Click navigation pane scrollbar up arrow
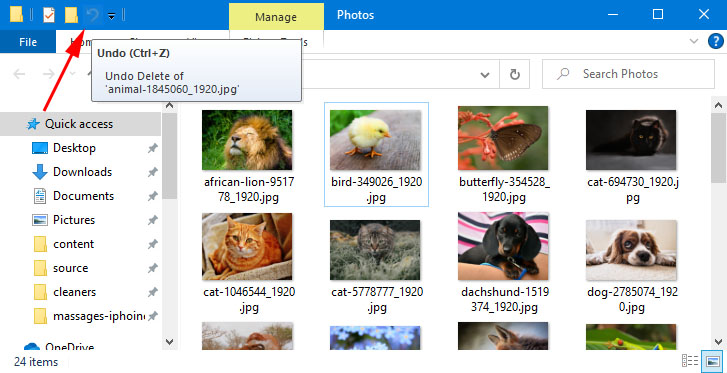The width and height of the screenshot is (727, 373). (169, 106)
